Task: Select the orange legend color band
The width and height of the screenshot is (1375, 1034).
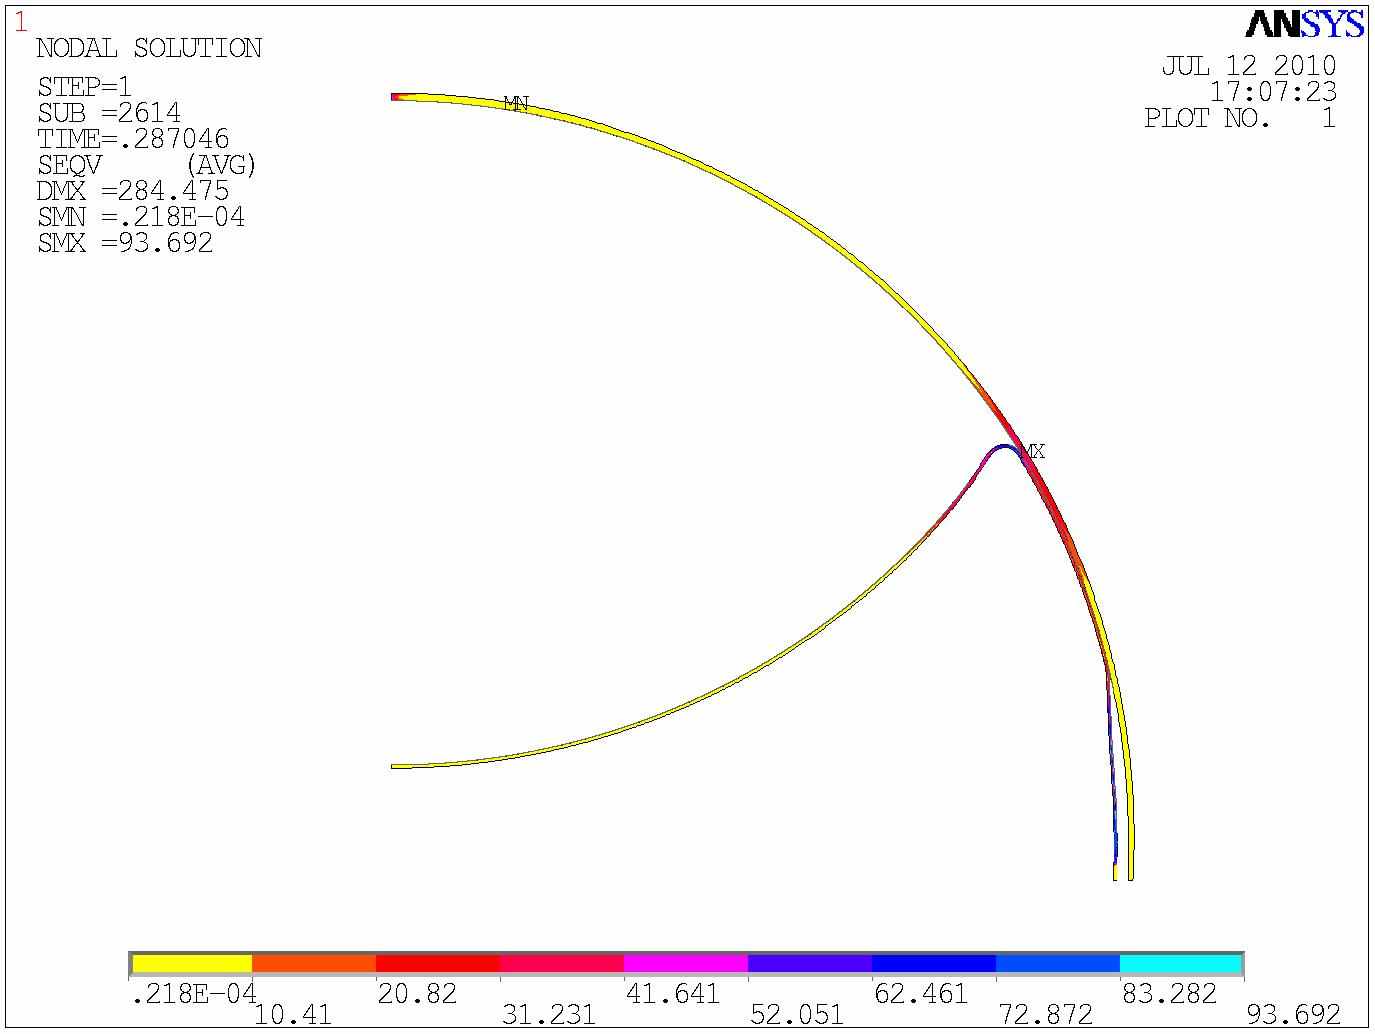Action: [x=314, y=963]
